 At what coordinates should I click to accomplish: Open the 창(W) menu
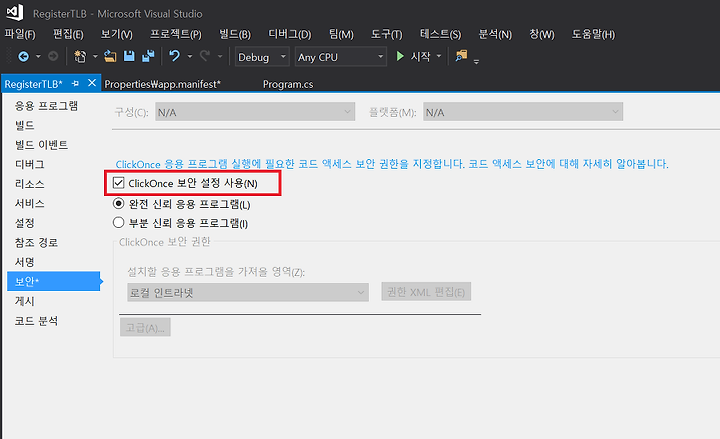coord(542,34)
